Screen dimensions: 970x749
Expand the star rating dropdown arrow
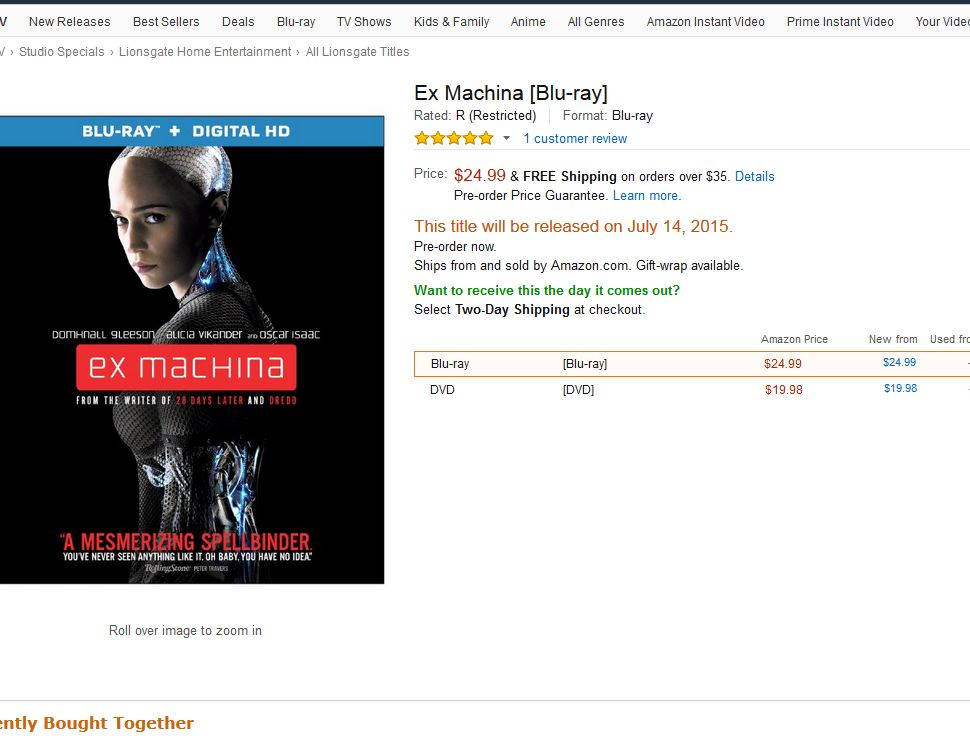pos(506,138)
